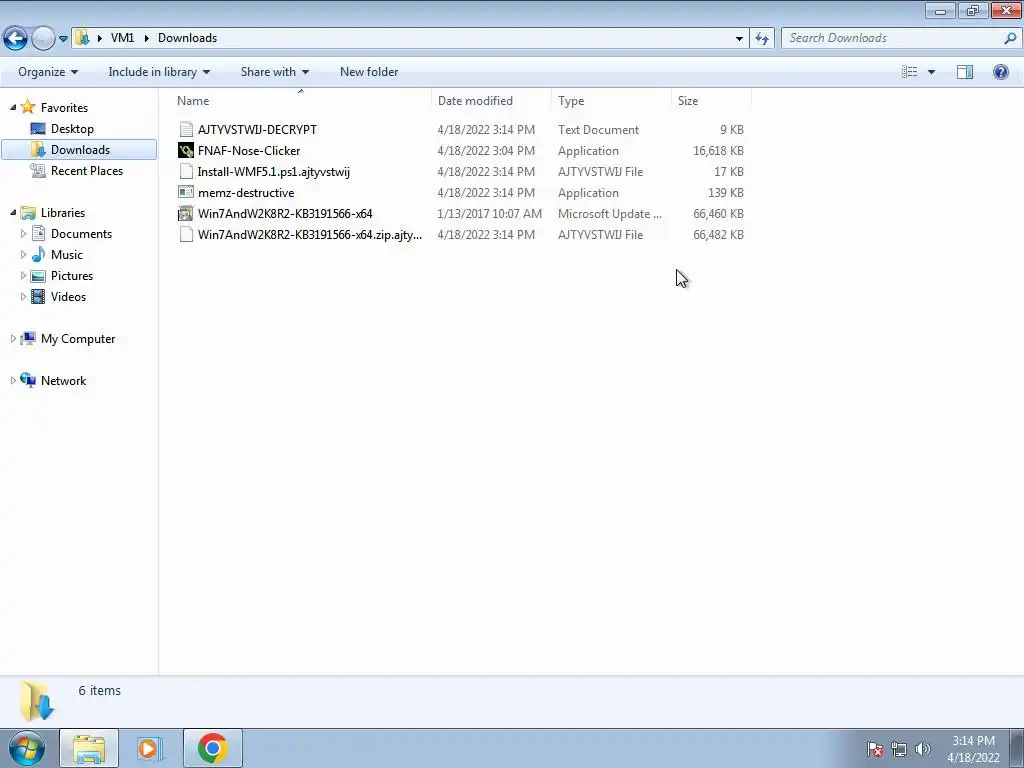Click the Win7AndW2K8R2-KB3191566-x64 update icon
The image size is (1024, 768).
[x=186, y=214]
